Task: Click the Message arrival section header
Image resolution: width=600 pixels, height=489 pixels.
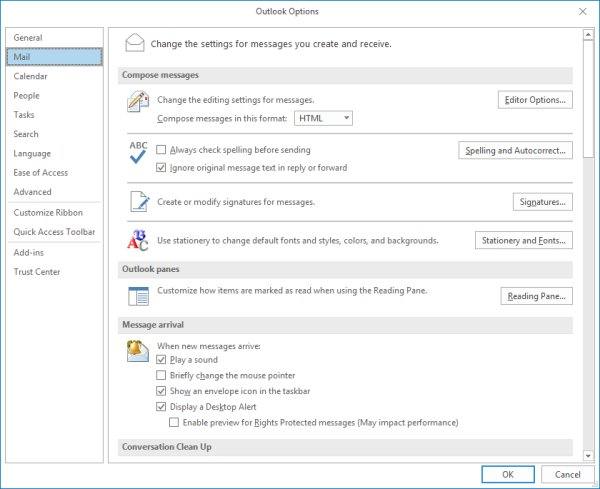Action: pos(345,325)
